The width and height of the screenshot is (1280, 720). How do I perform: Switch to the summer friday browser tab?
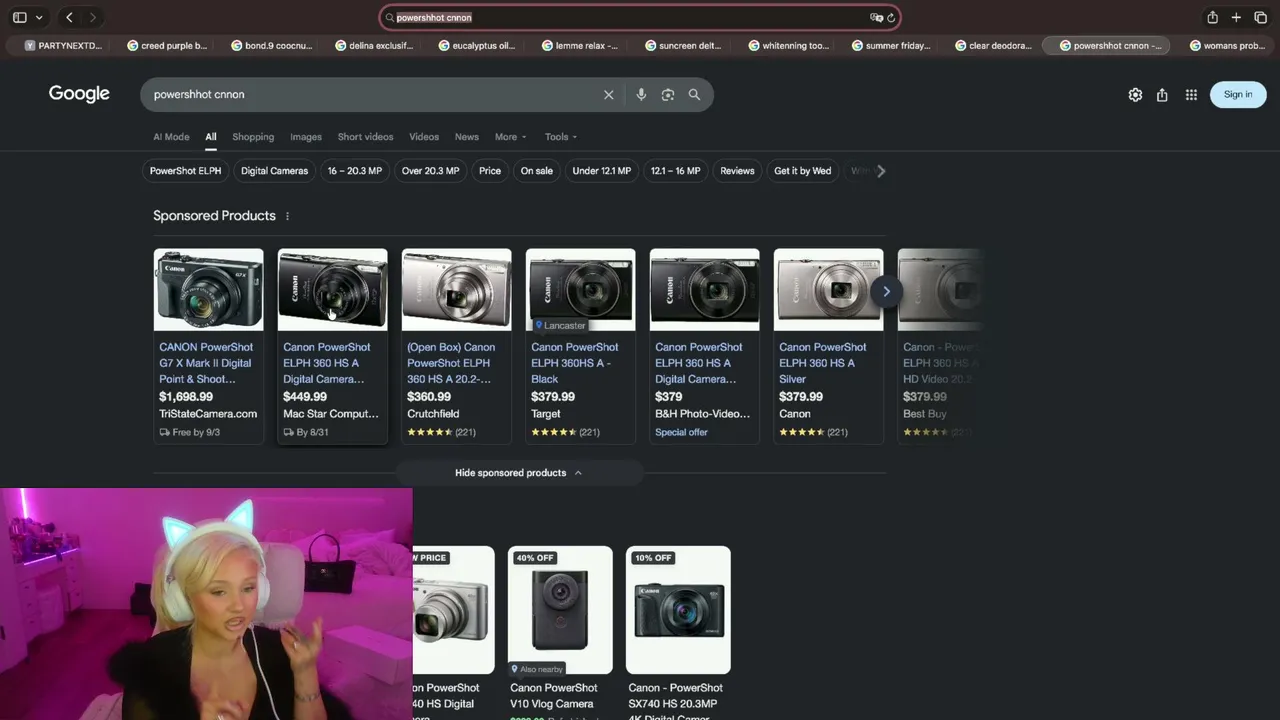[891, 45]
